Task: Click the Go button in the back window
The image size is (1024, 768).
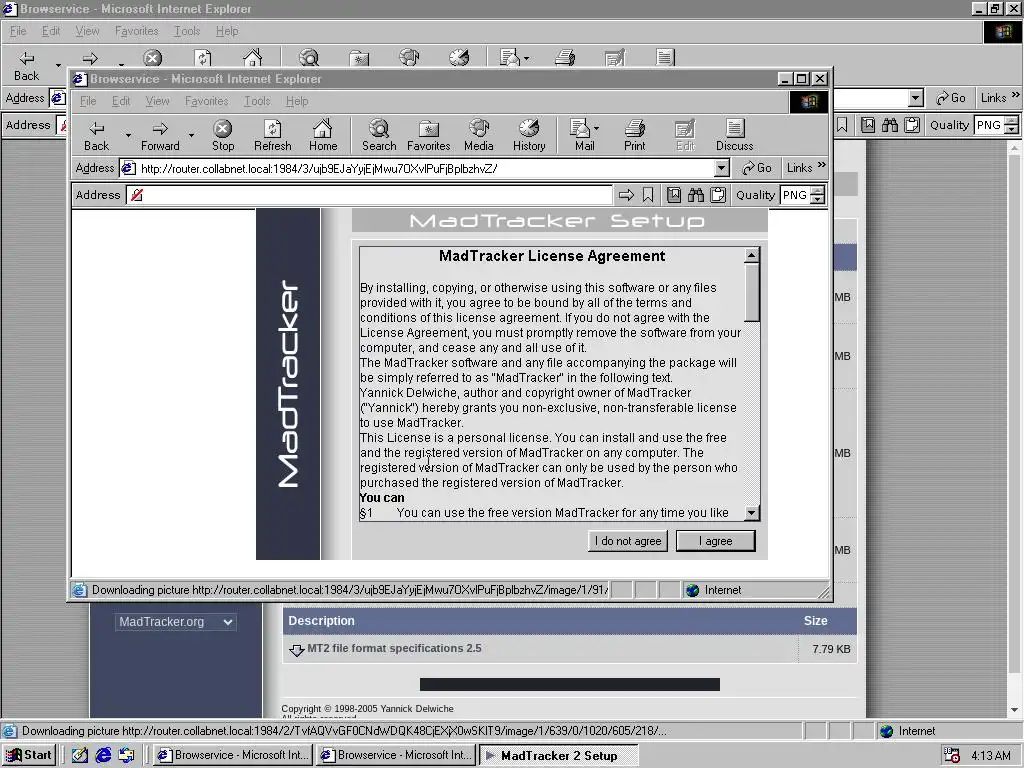Action: coord(951,98)
